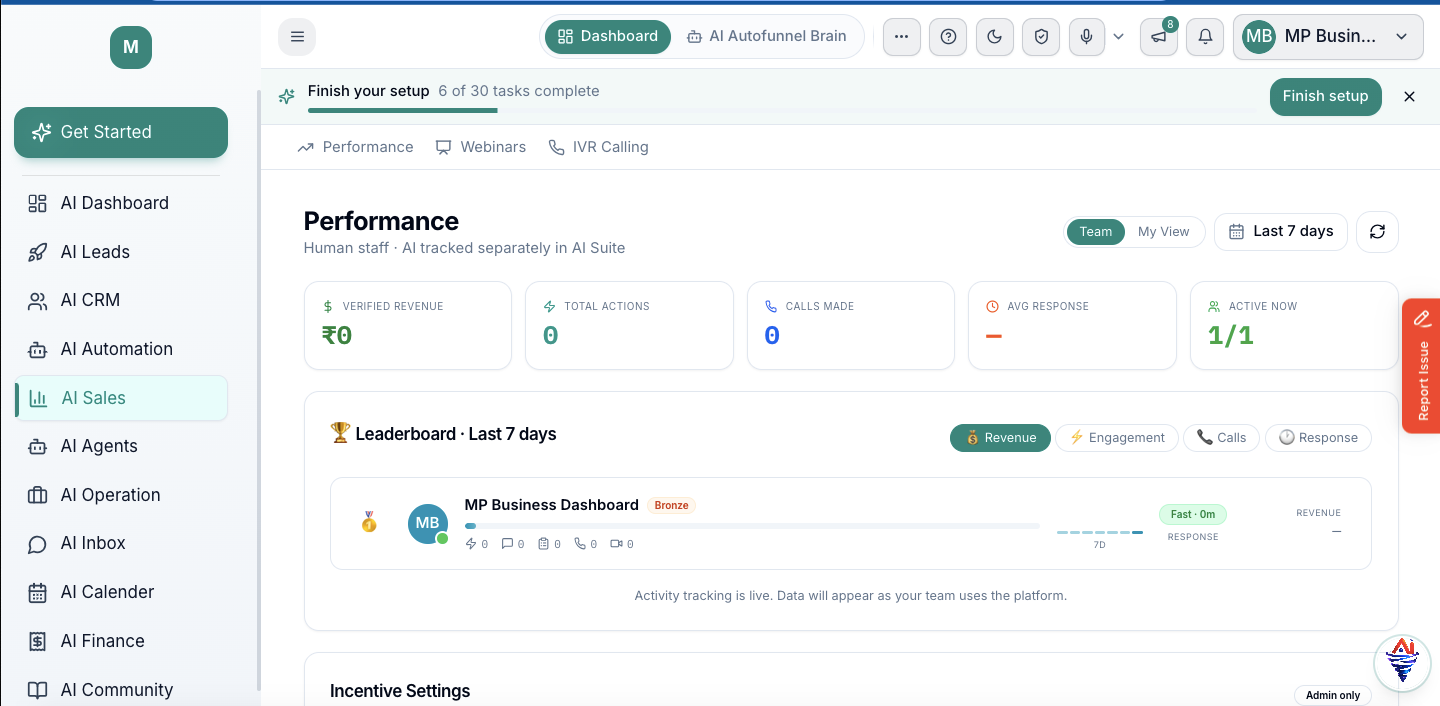Open AI Leads in the sidebar

121,252
